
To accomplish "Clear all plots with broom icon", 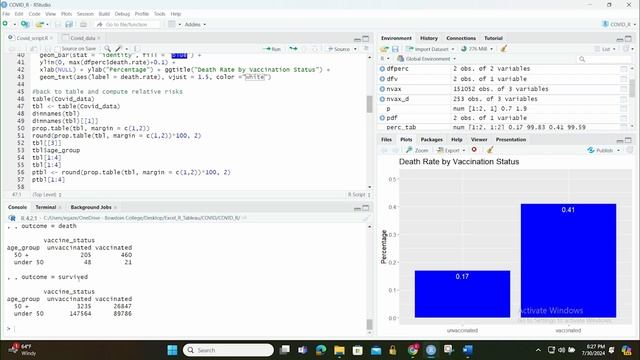I will [490, 150].
